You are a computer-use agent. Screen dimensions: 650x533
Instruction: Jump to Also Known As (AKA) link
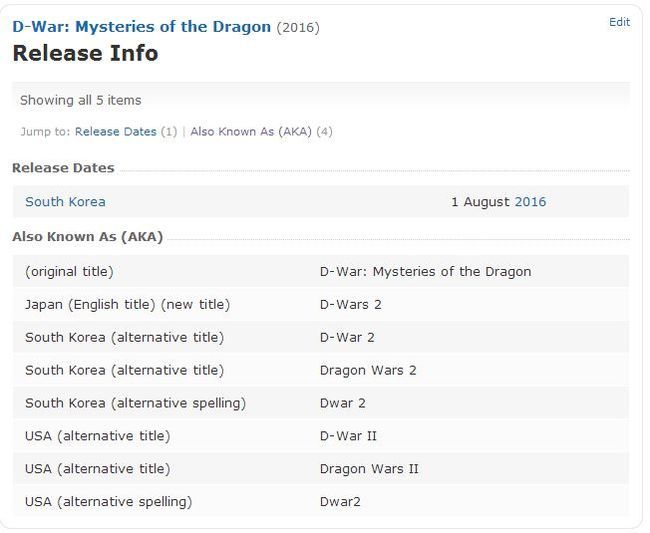point(251,131)
